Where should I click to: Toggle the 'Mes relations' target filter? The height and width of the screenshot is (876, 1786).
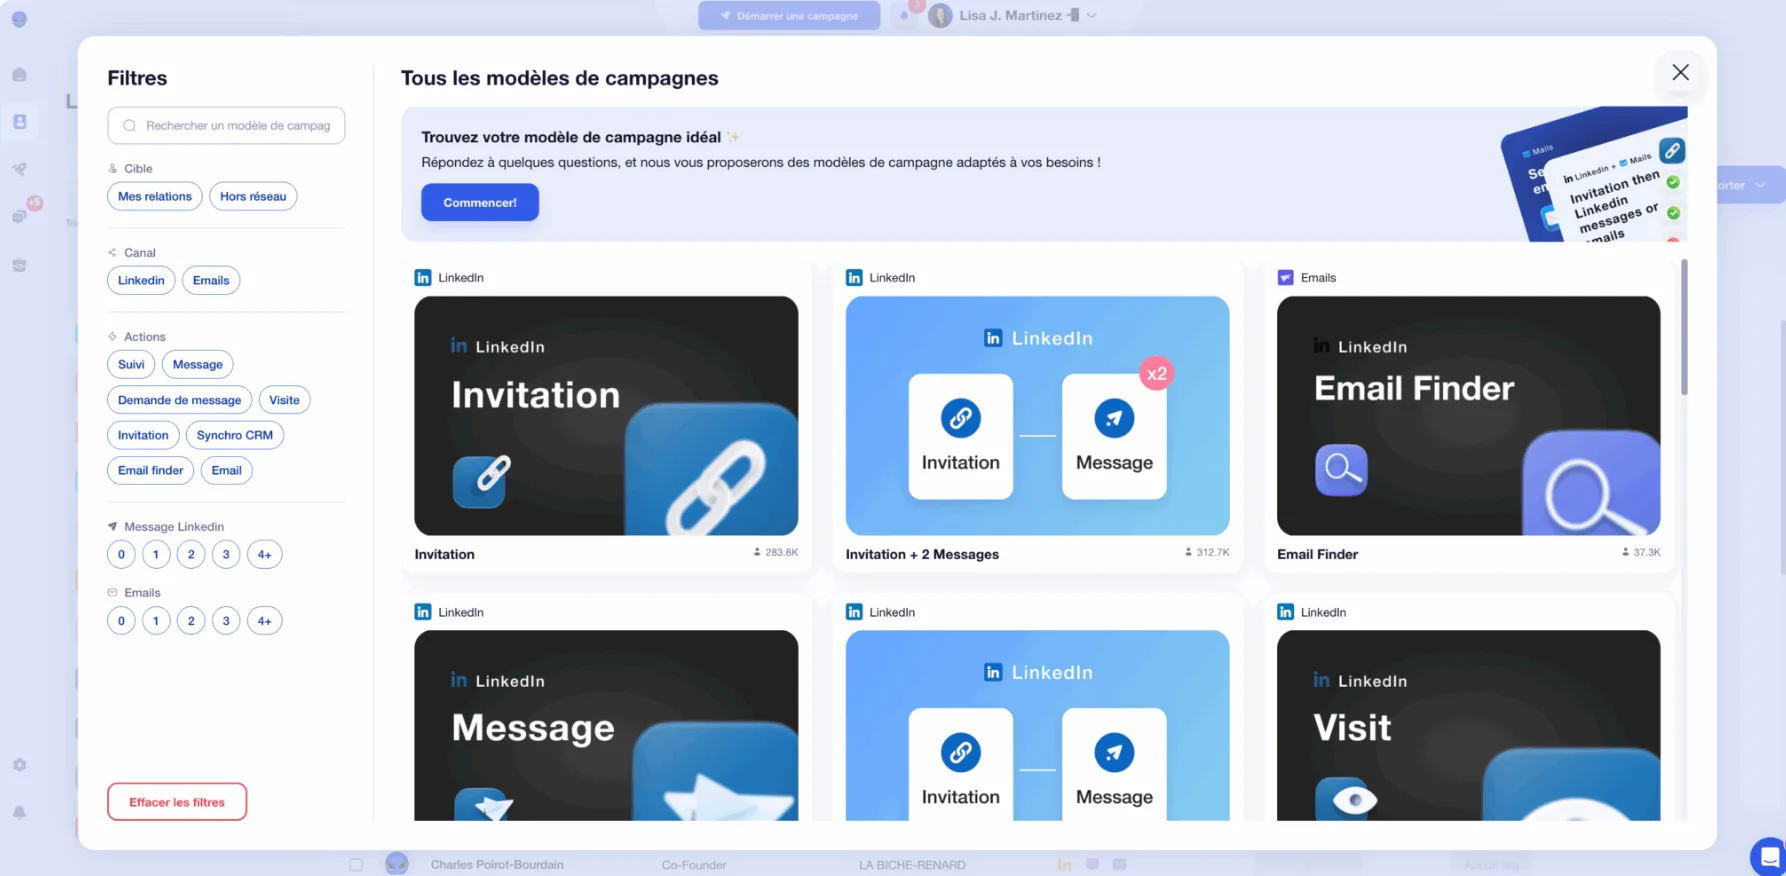point(155,196)
